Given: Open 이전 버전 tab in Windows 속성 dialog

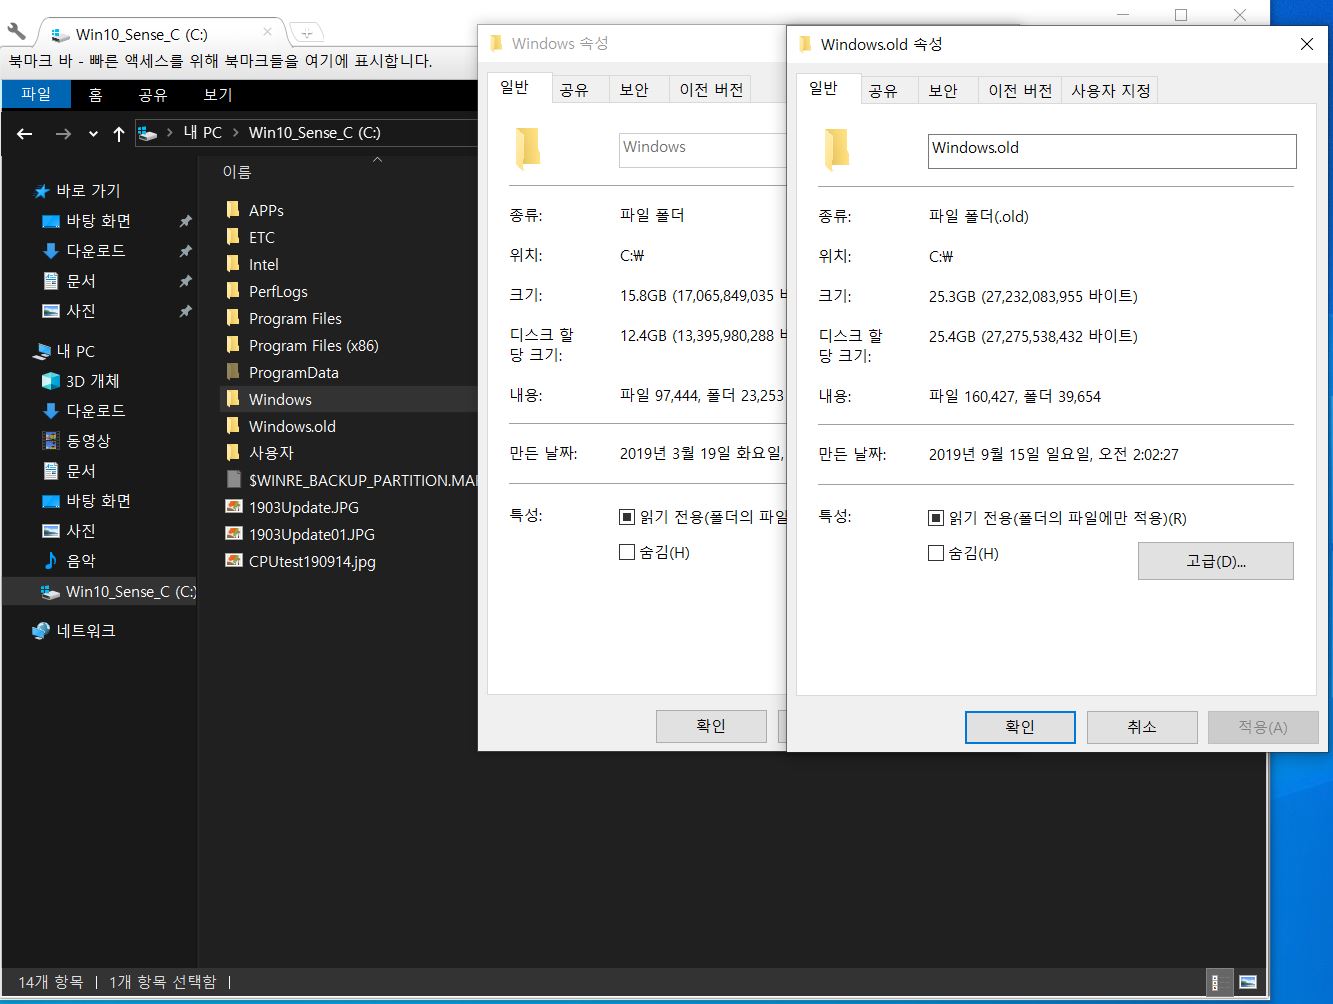Looking at the screenshot, I should tap(711, 90).
